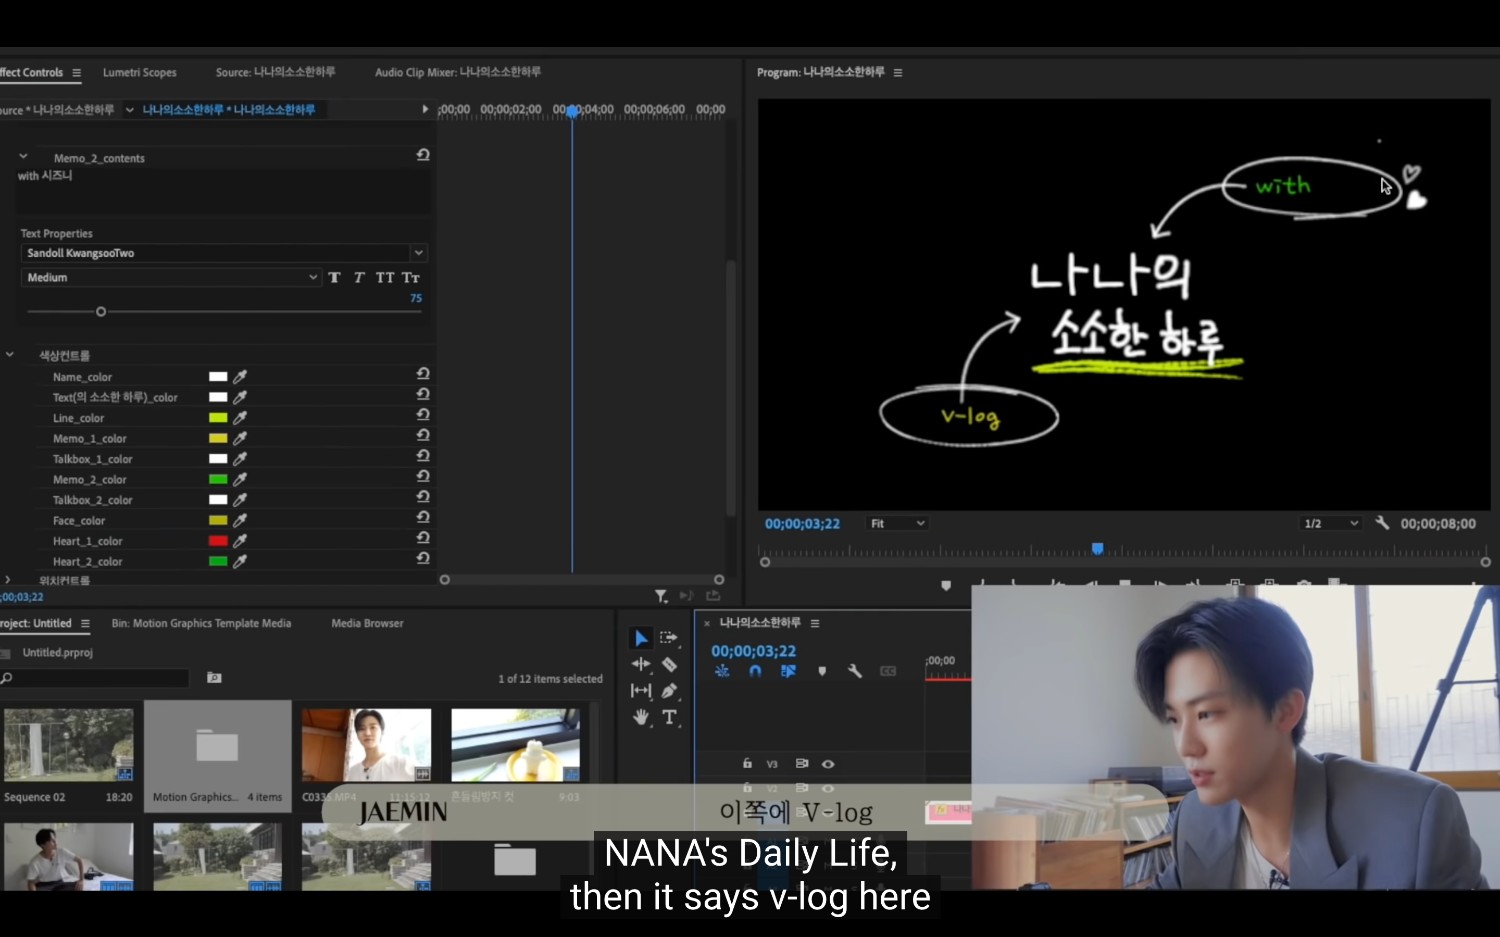Click the captions CC icon in timeline
The width and height of the screenshot is (1500, 937).
click(888, 671)
